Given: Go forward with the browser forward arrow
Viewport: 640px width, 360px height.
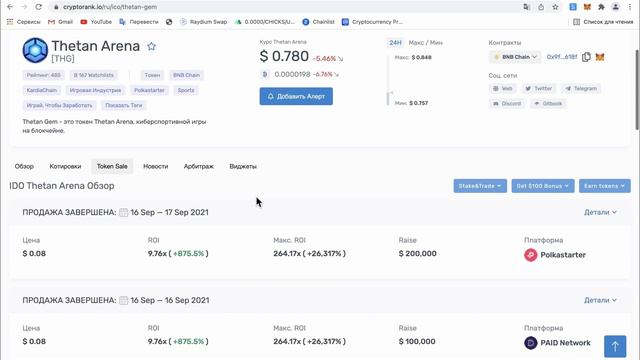Looking at the screenshot, I should [24, 7].
